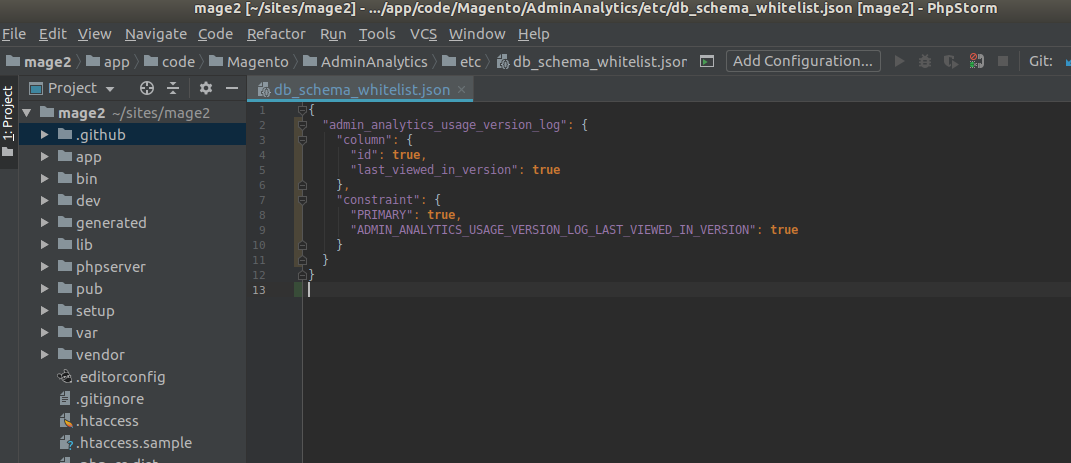This screenshot has width=1071, height=463.
Task: Click AdminAnalytics breadcrumb in navigation bar
Action: click(365, 61)
